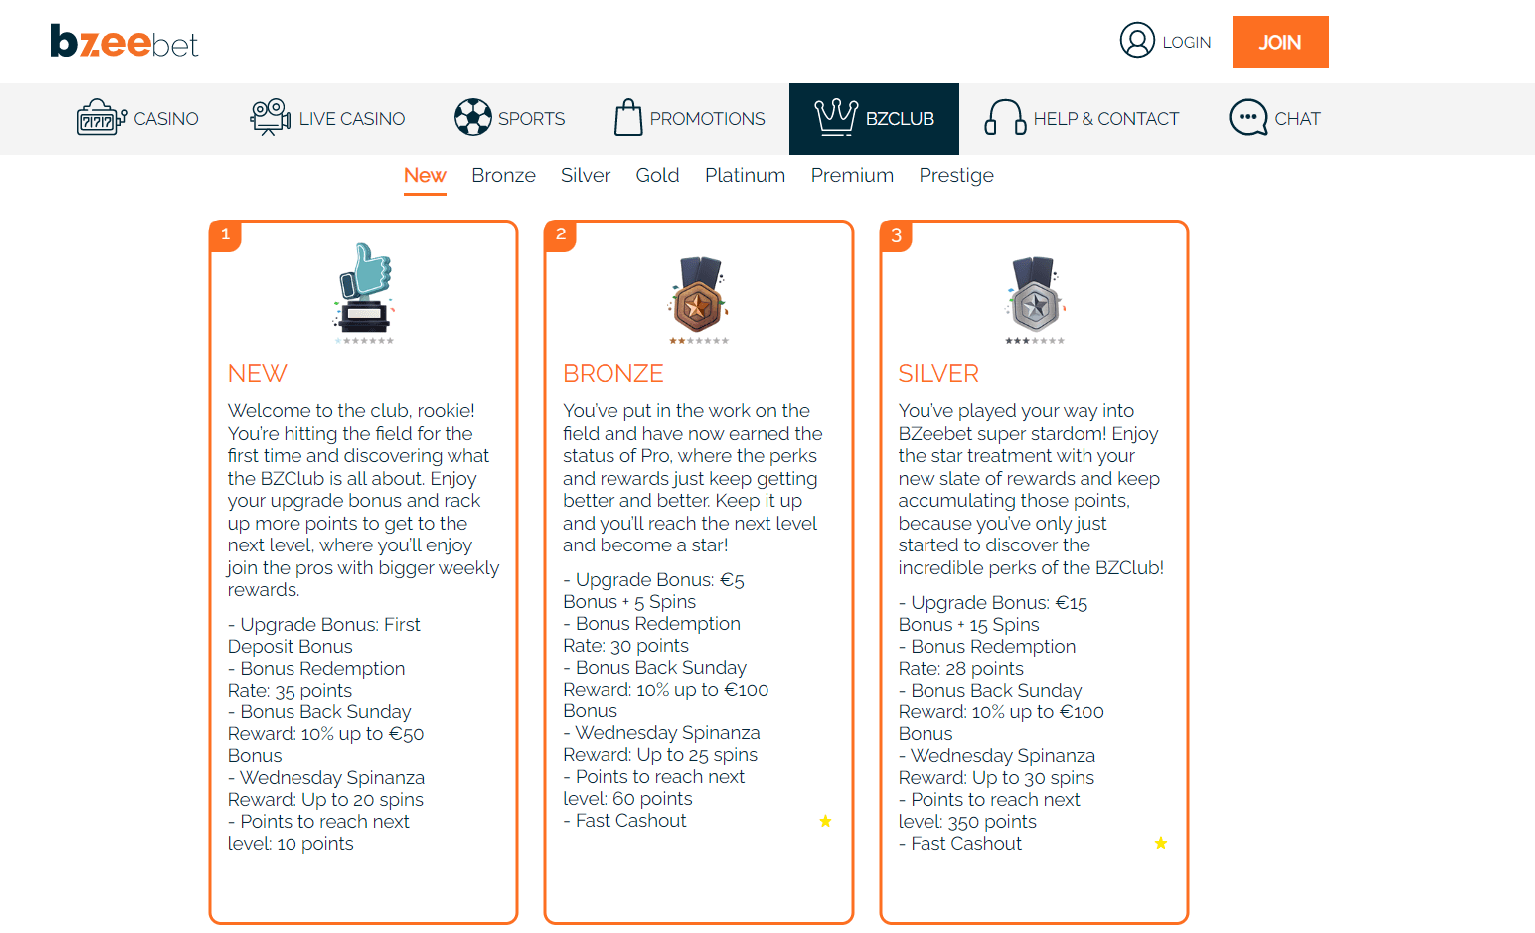The image size is (1535, 933).
Task: Click 'level: 10 points' in New card
Action: [290, 844]
